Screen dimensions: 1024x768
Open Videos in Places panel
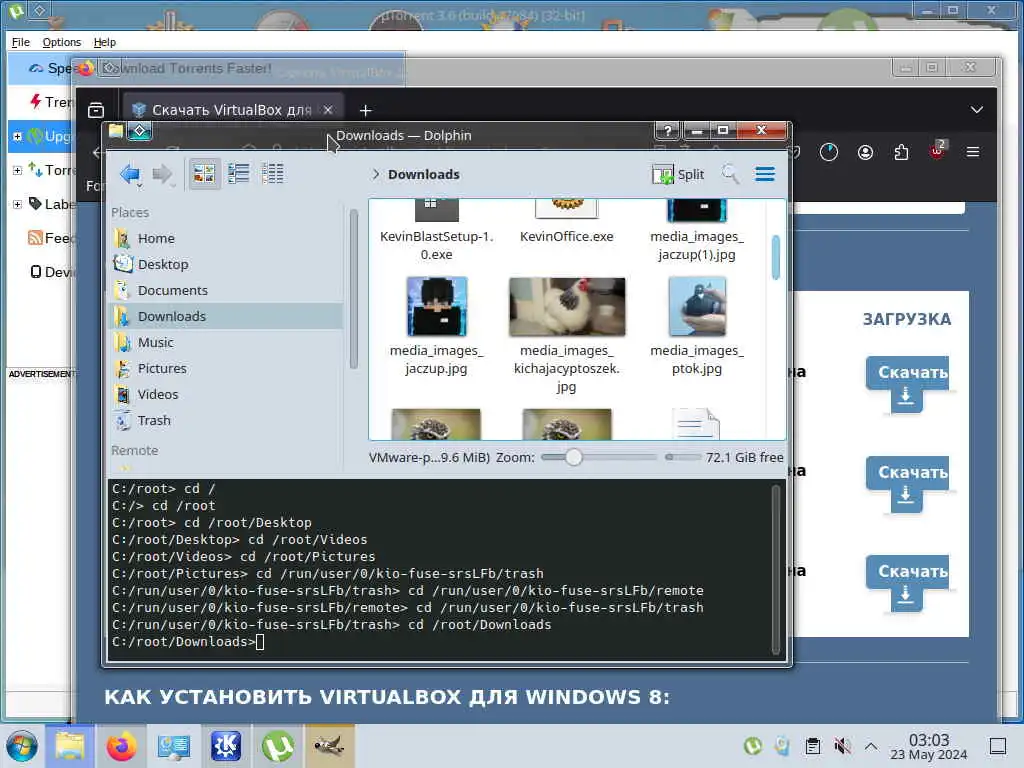[226, 394]
